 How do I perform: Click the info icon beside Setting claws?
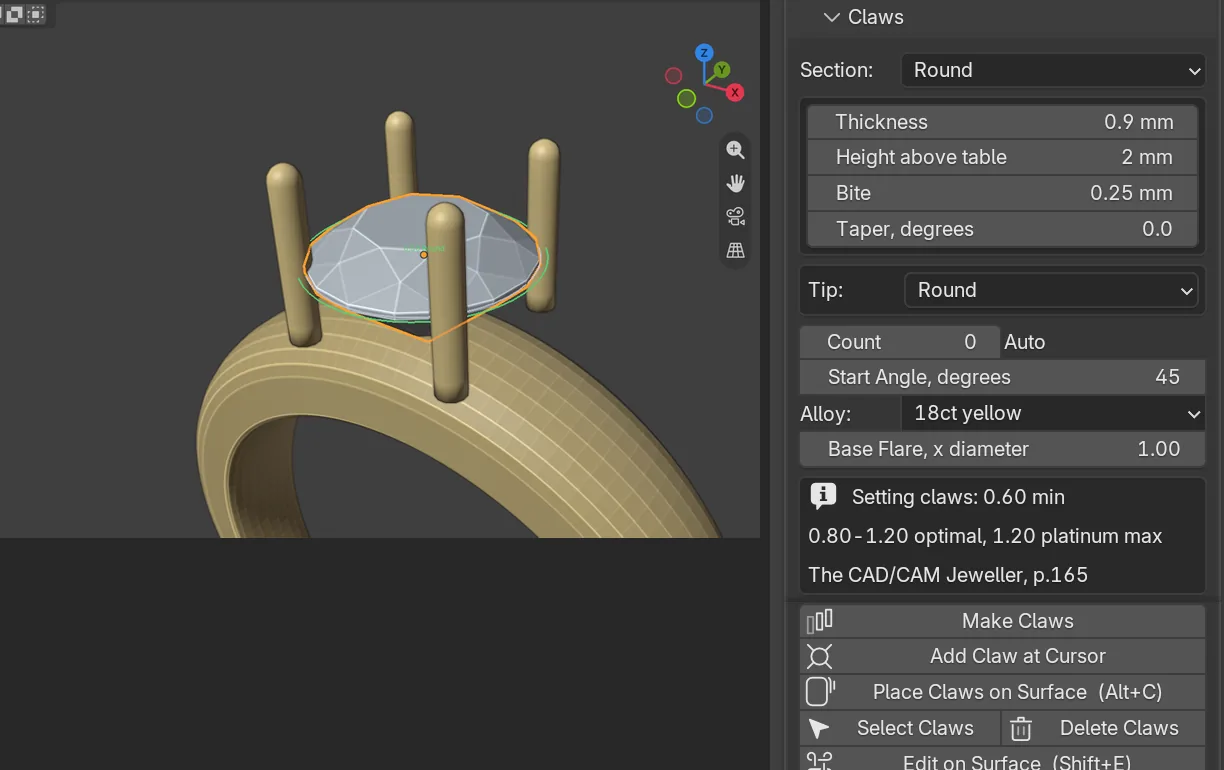tap(822, 495)
